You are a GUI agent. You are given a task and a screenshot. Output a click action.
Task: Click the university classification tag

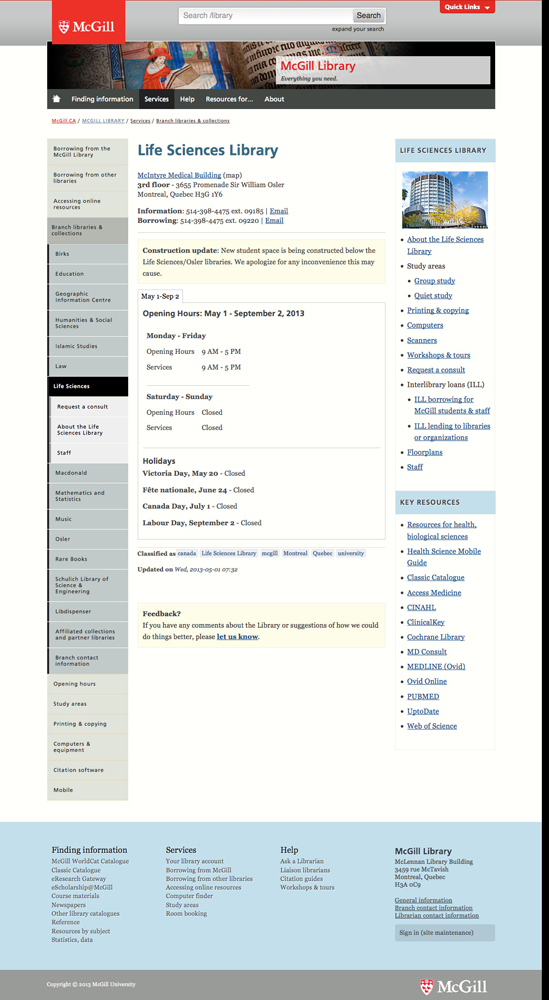coord(351,554)
